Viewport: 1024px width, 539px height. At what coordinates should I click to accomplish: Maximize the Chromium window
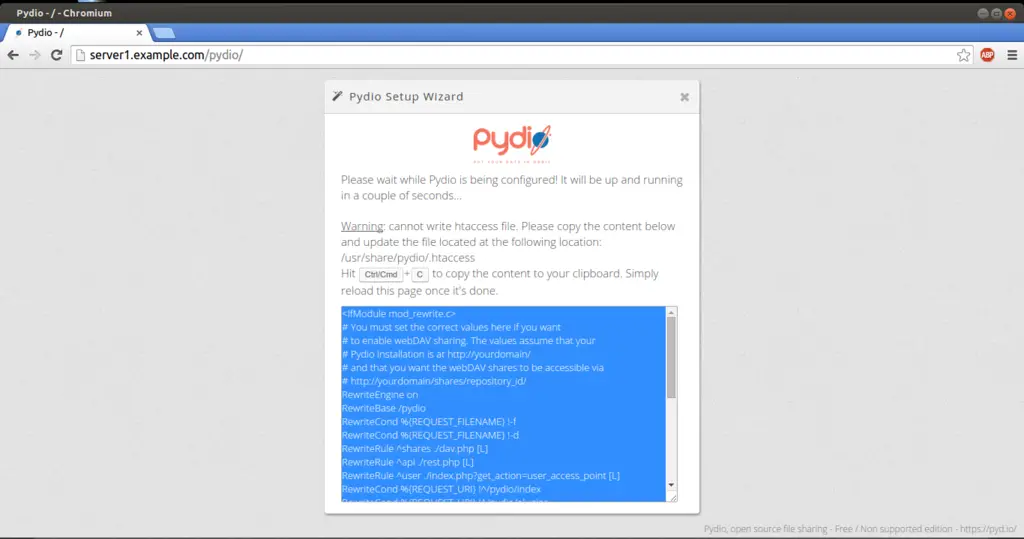pos(996,13)
